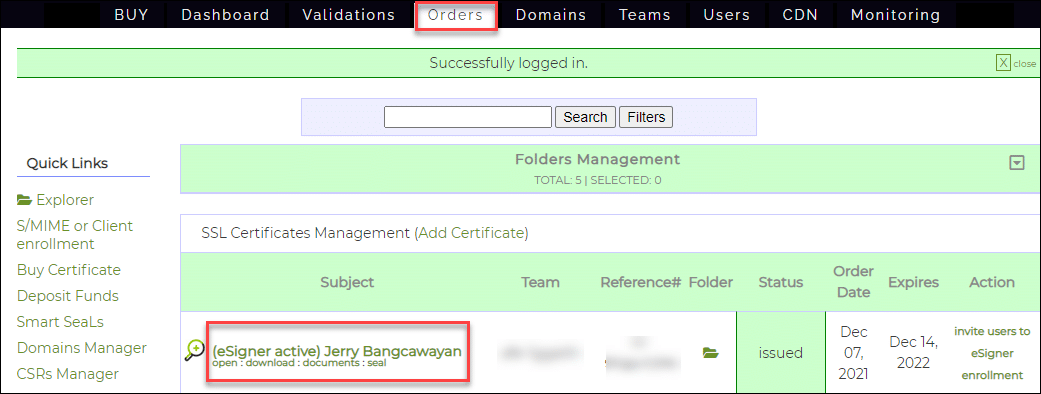Viewport: 1041px width, 394px height.
Task: Go to the Domains tab
Action: [x=551, y=15]
